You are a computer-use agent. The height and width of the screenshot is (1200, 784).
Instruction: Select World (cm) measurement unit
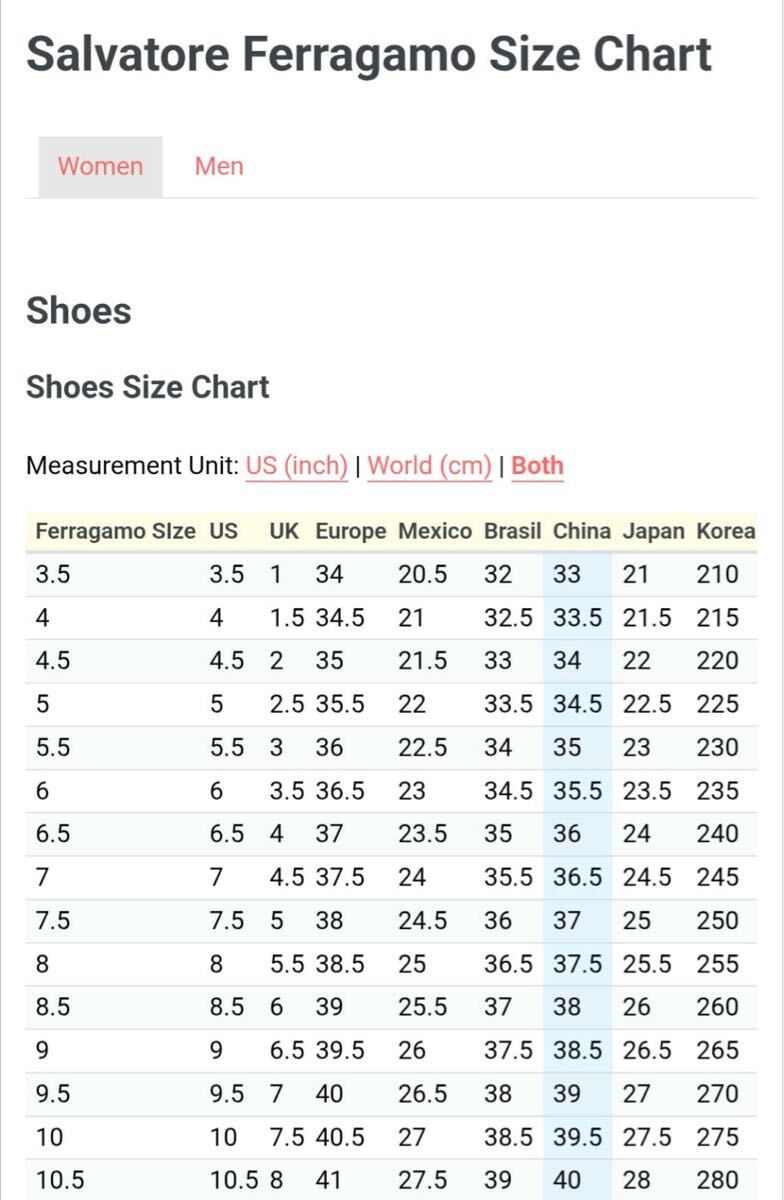pos(429,466)
